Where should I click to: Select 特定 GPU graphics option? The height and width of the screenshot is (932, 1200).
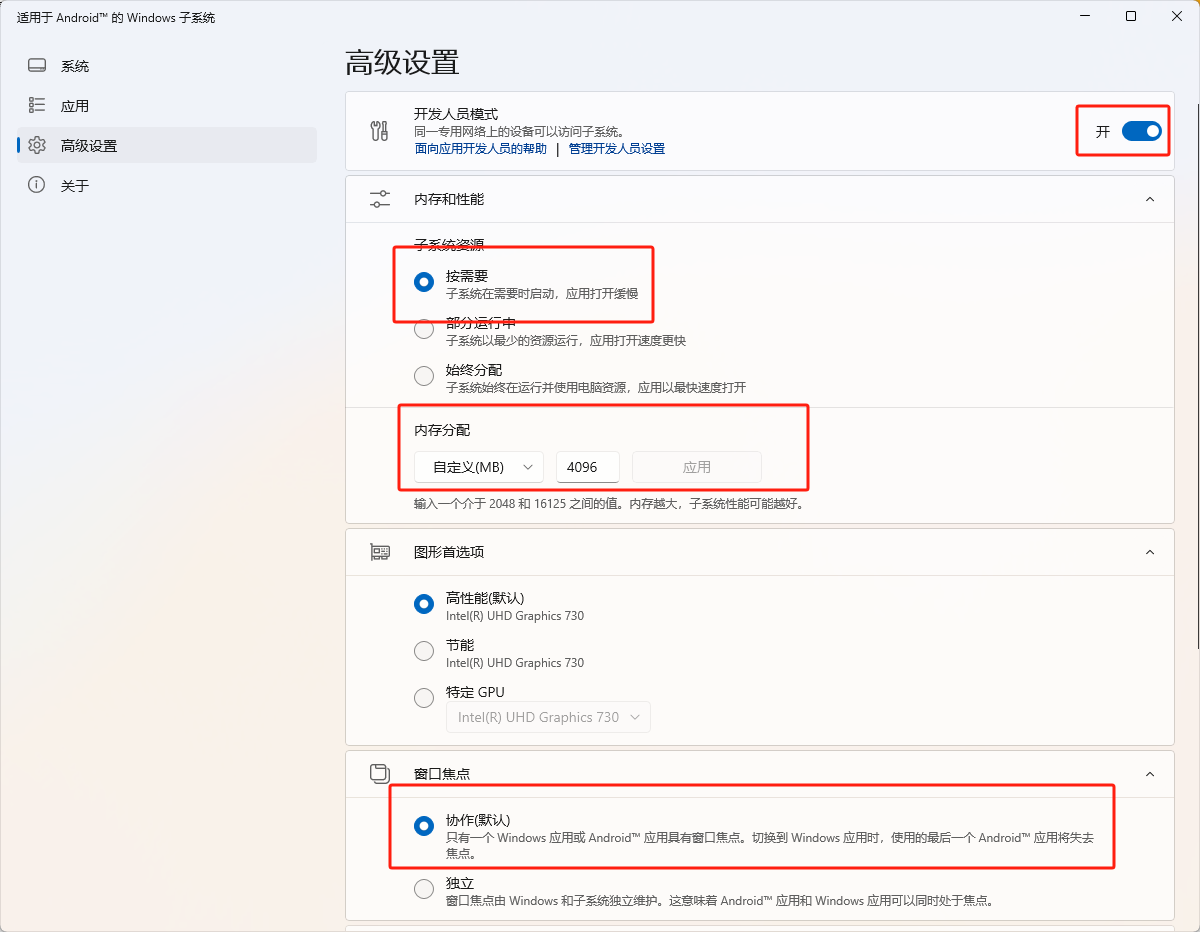pyautogui.click(x=424, y=698)
